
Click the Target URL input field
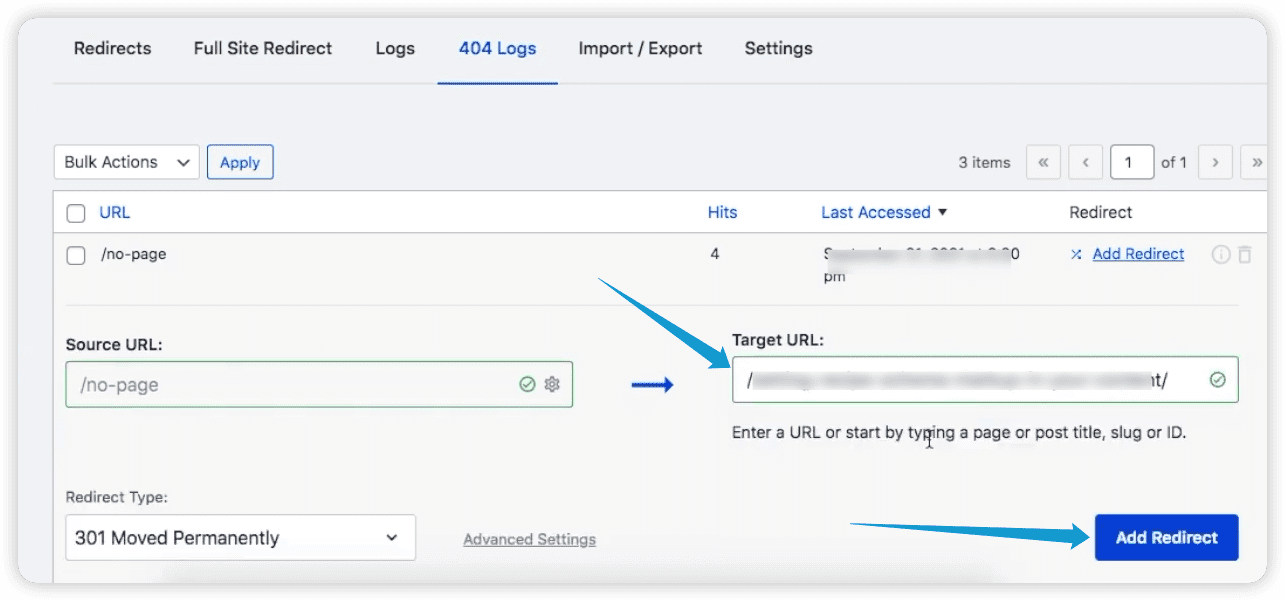(985, 380)
